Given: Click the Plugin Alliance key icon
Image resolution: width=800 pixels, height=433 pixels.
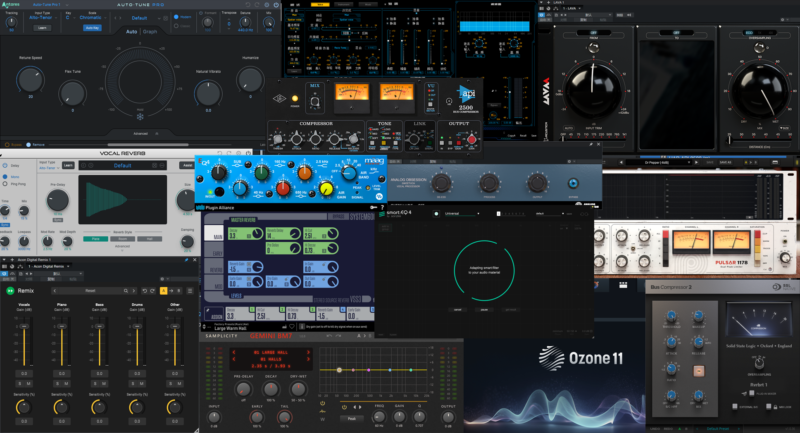Looking at the screenshot, I should click(371, 206).
